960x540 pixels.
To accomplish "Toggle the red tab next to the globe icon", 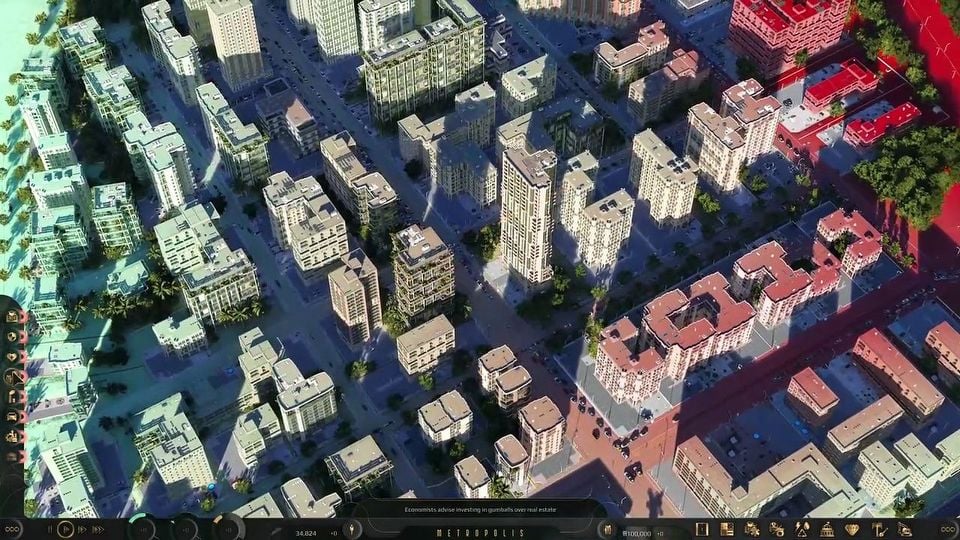I will pos(23,337).
